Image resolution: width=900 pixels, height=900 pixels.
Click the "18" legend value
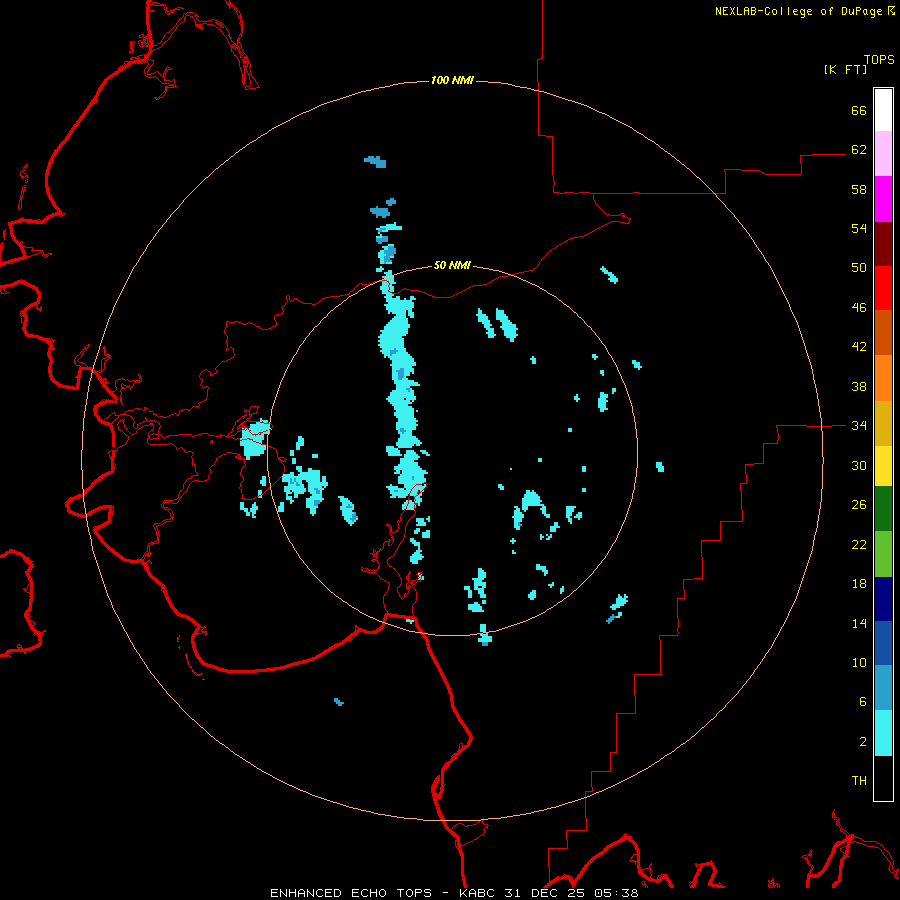click(859, 584)
